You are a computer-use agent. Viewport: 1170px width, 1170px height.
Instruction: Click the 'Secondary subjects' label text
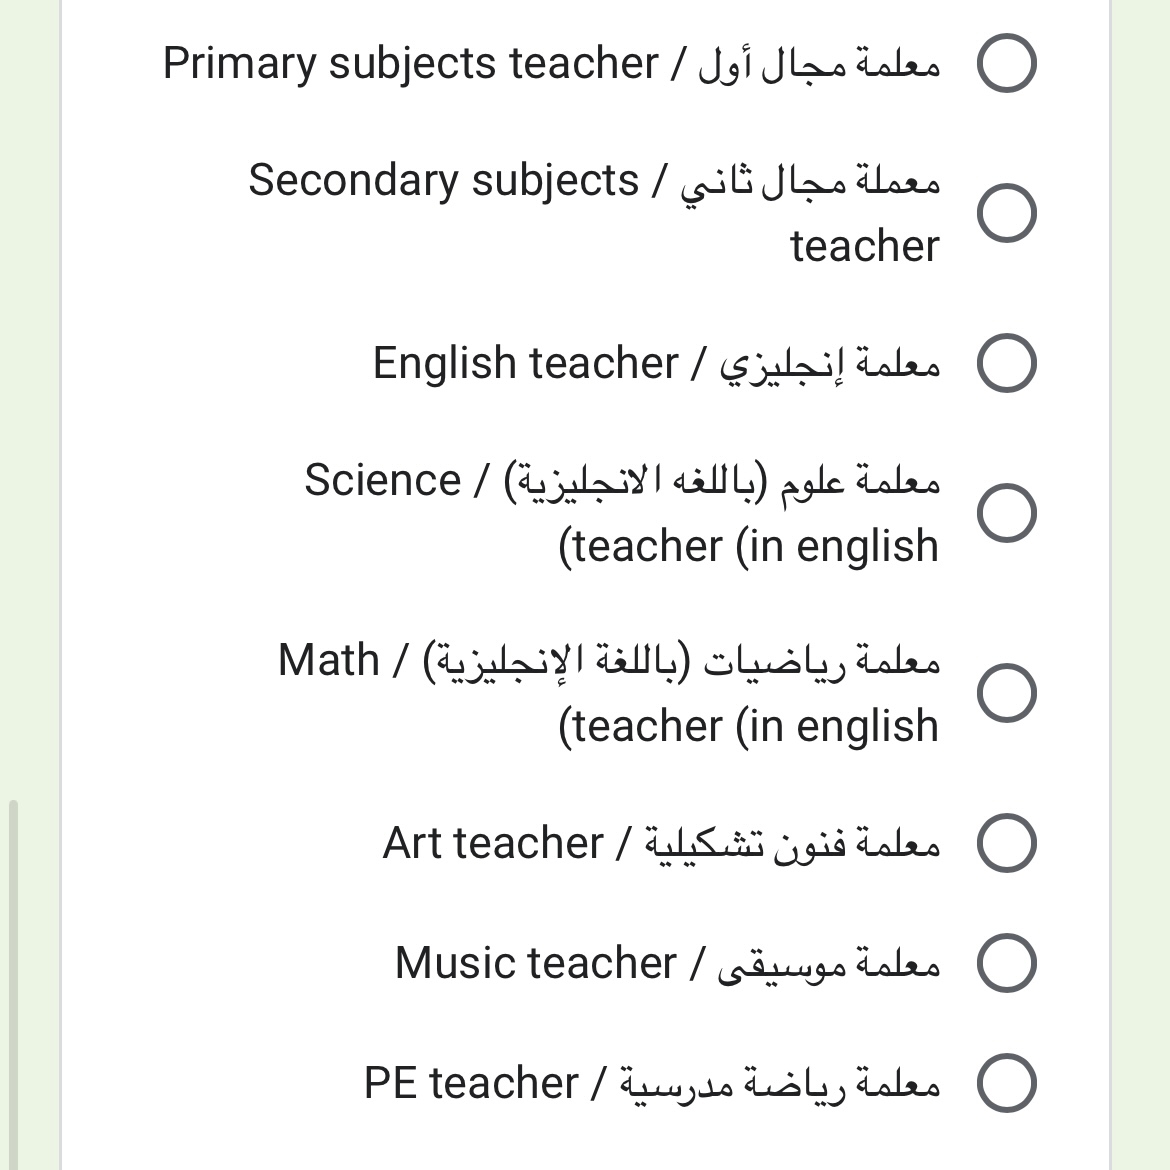(443, 181)
